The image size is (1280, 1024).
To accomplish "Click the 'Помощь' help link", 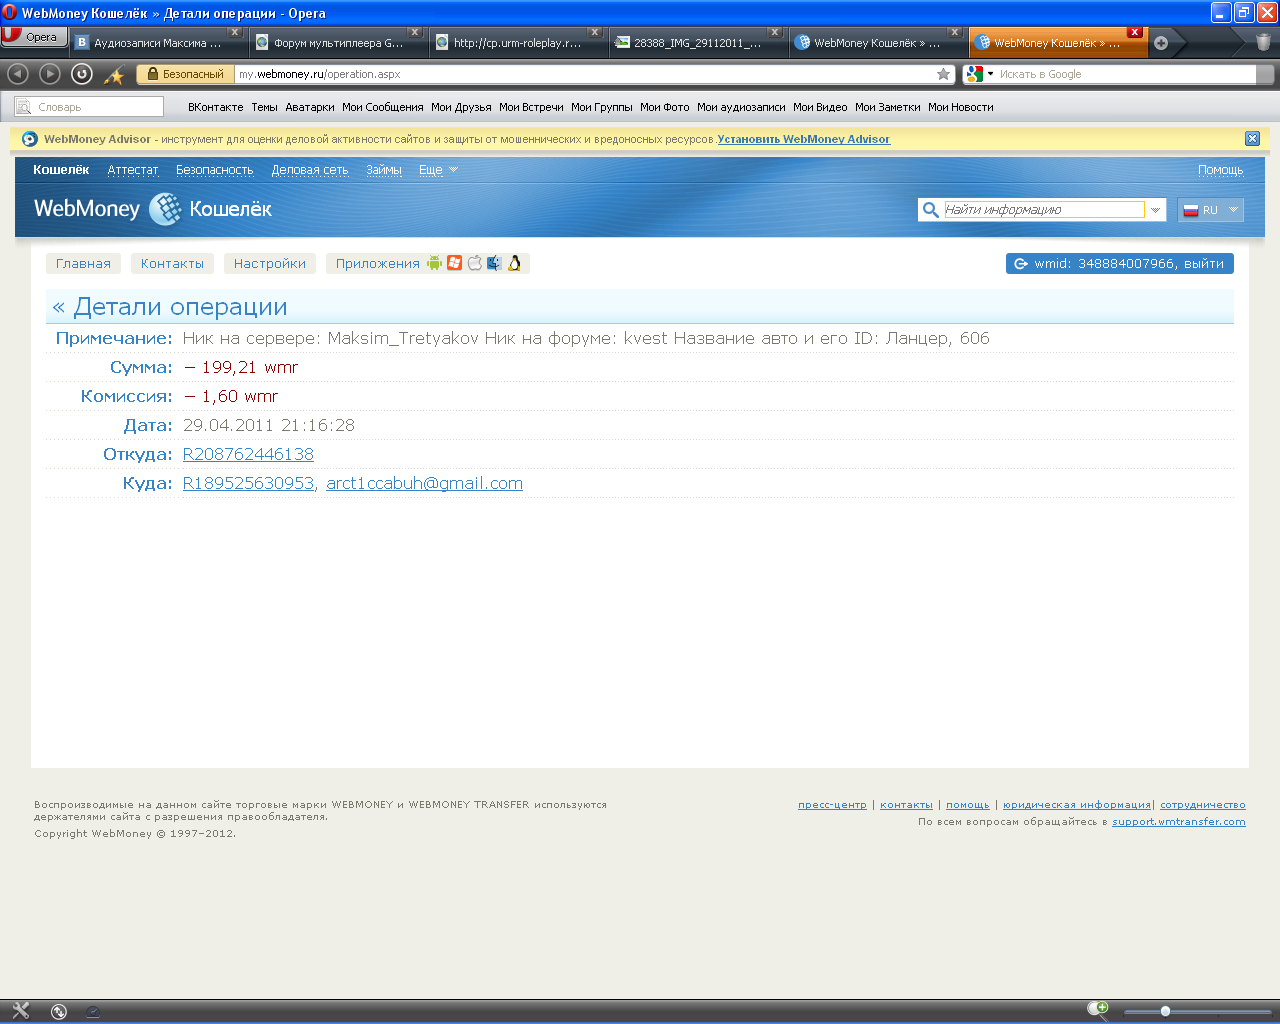I will [1220, 170].
